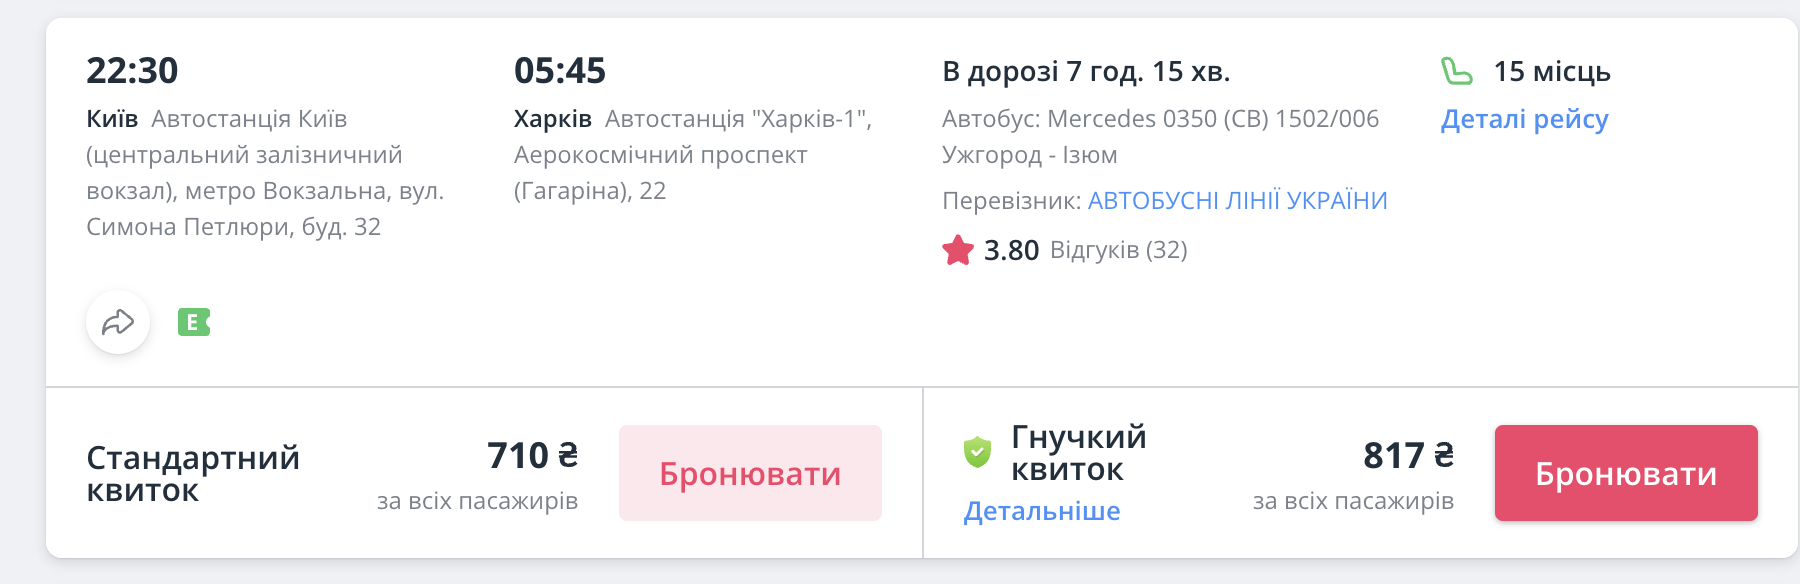
Task: Book the standard ticket for 710 ₴
Action: (750, 473)
